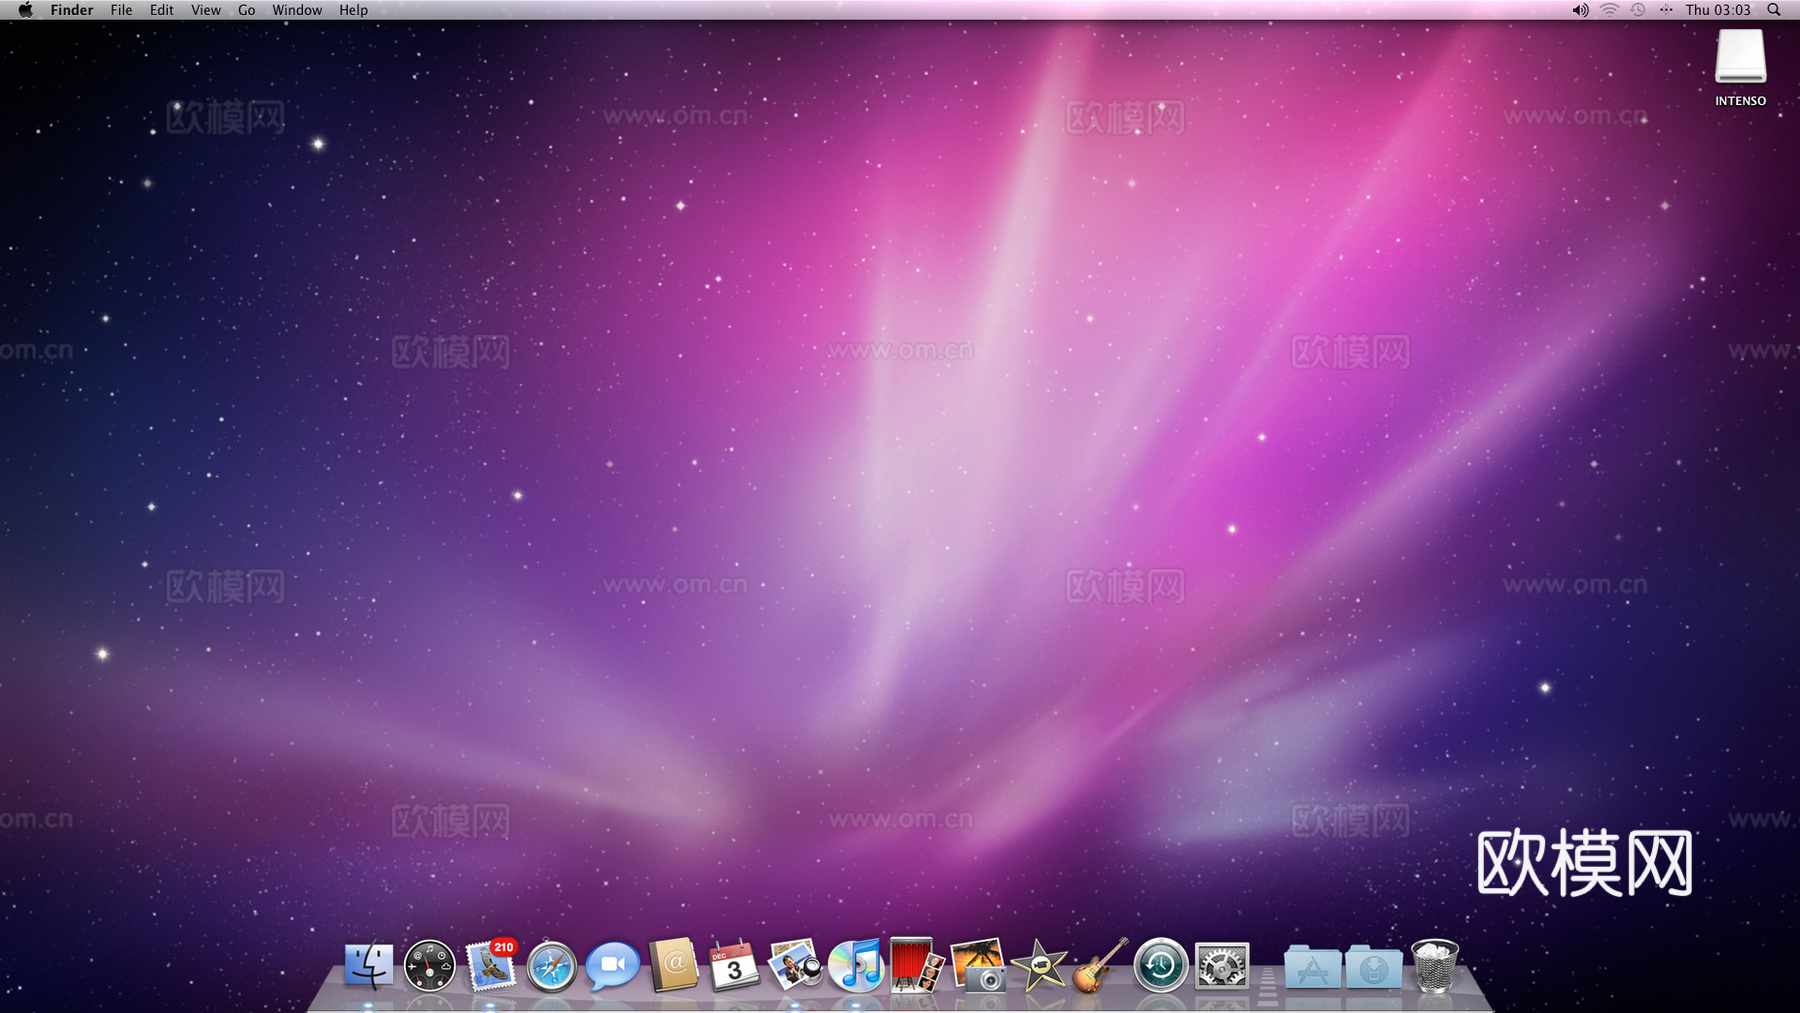Viewport: 1800px width, 1013px height.
Task: Open GarageBand guitar icon
Action: [x=1100, y=965]
